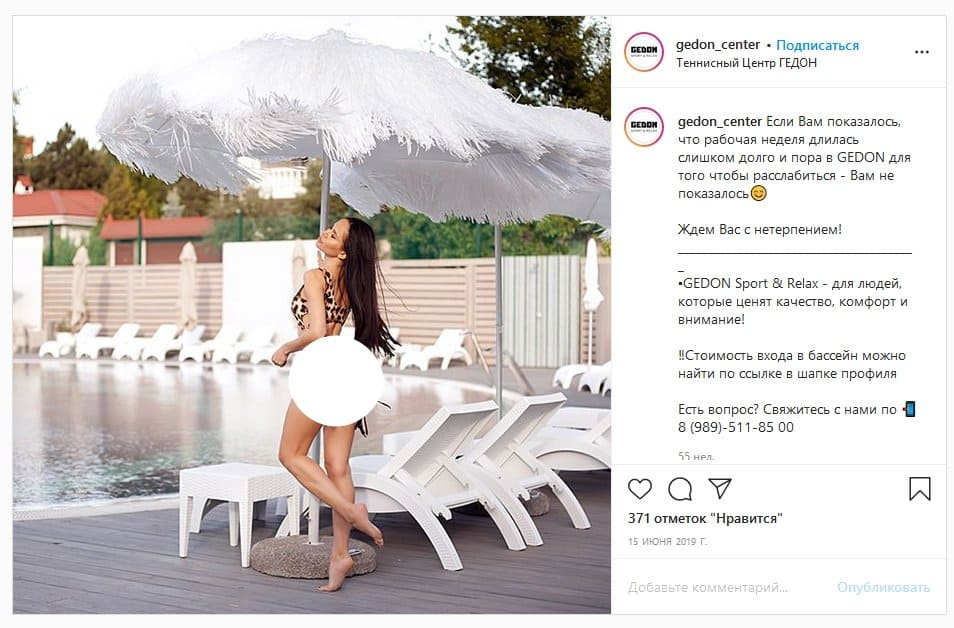Click the smiling emoji in the caption
The image size is (954, 628).
point(758,194)
